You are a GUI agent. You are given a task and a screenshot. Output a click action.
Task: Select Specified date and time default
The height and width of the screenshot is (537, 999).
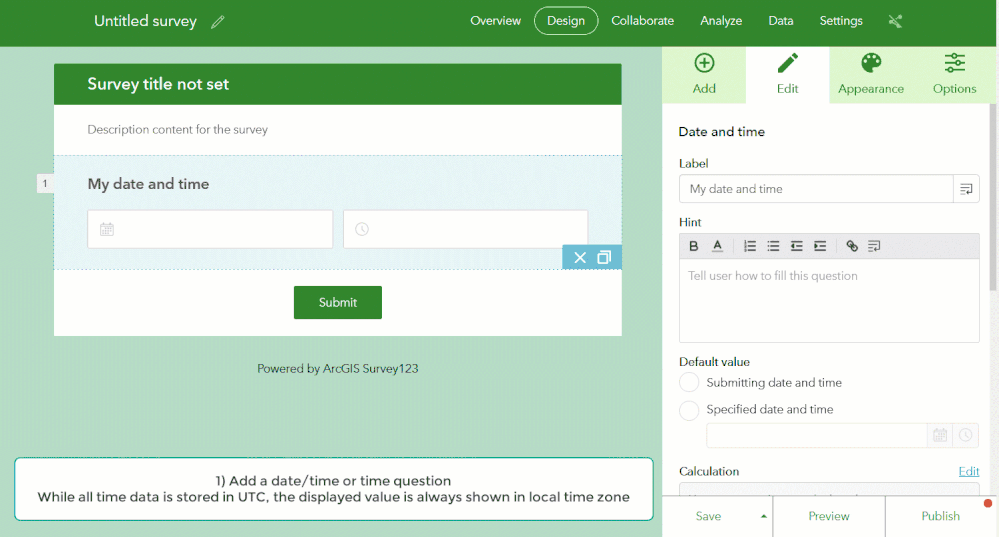pyautogui.click(x=689, y=410)
